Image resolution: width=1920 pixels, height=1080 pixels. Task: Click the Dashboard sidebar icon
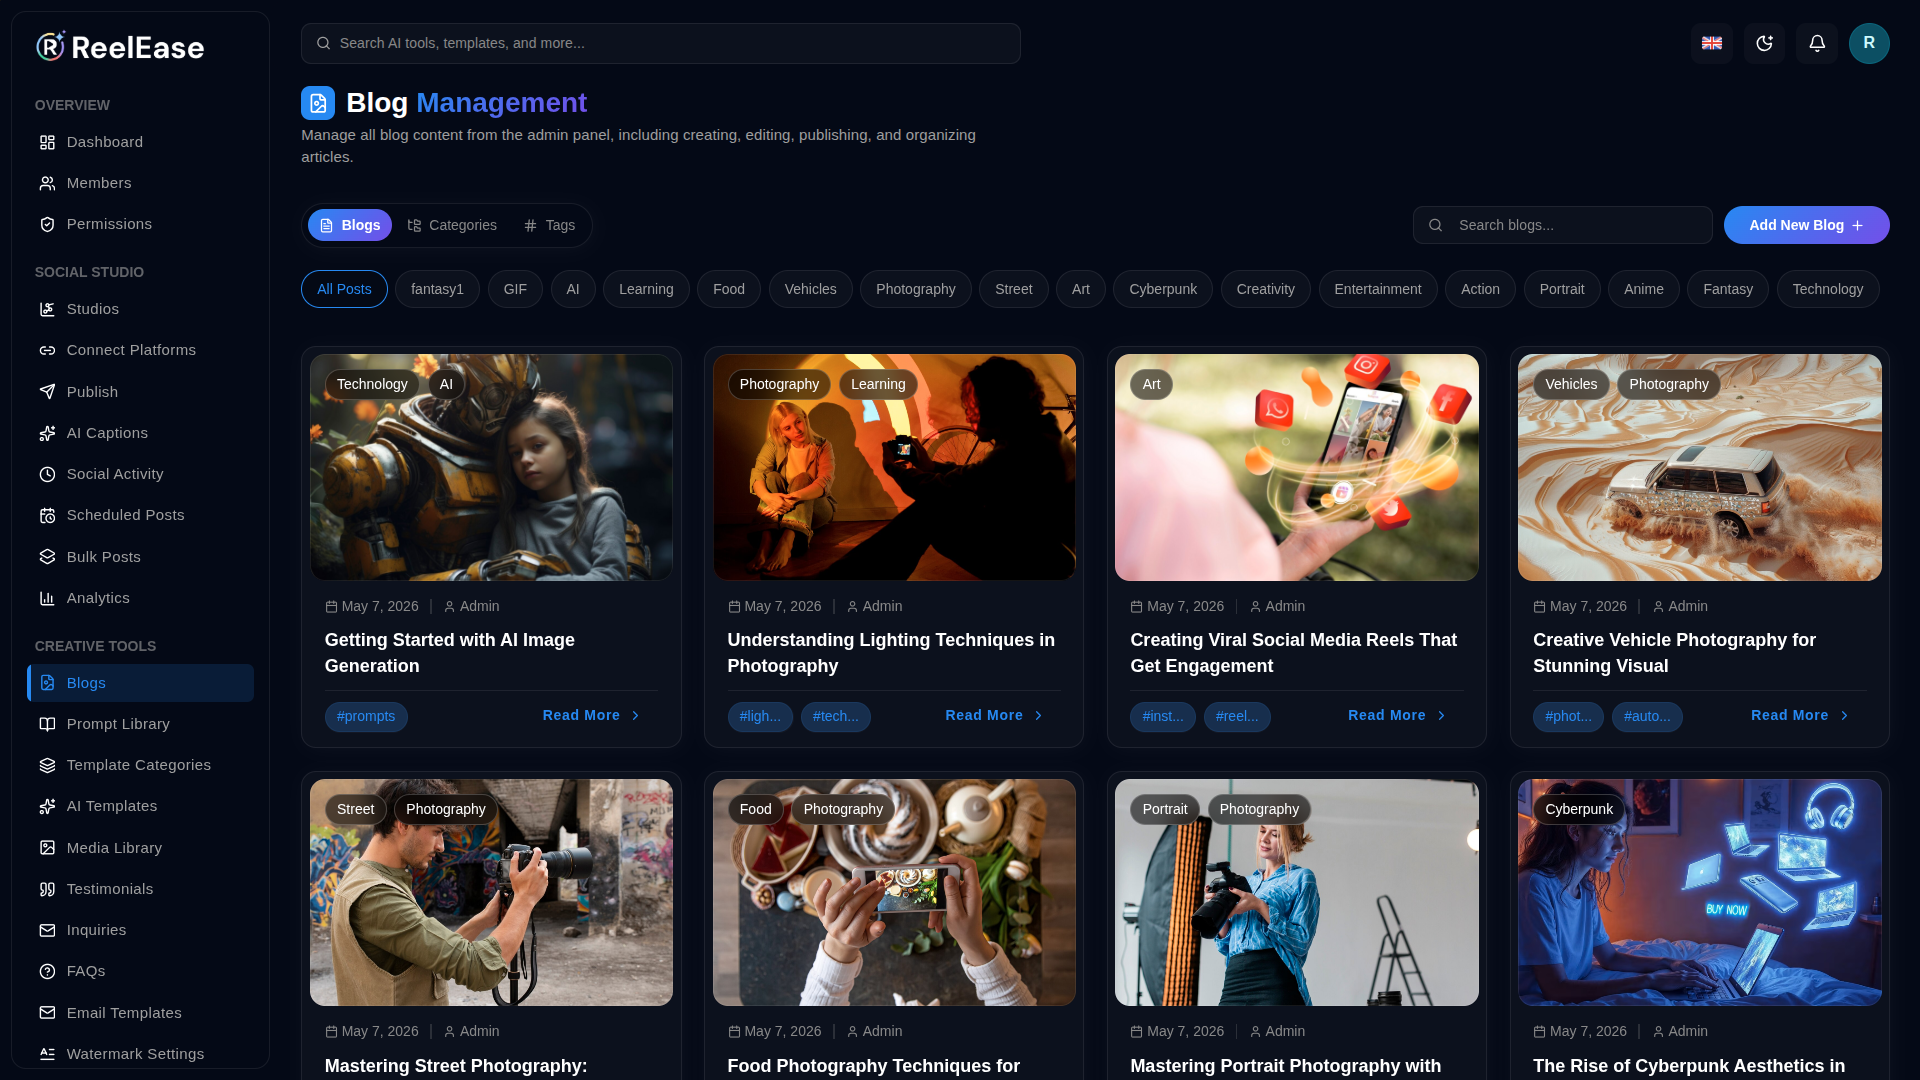tap(47, 142)
